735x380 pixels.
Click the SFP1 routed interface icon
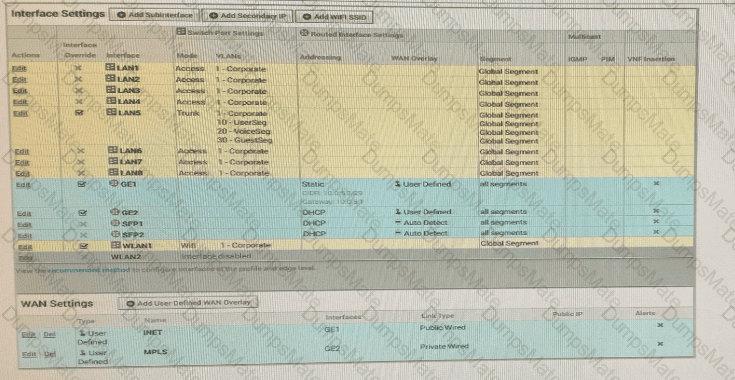[115, 224]
